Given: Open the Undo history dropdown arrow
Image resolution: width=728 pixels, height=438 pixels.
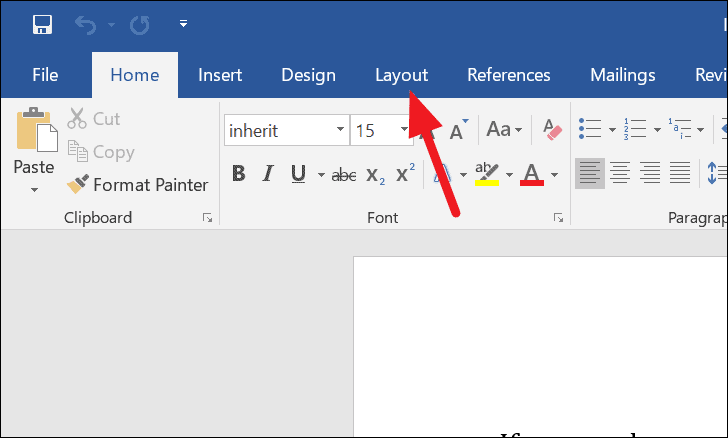Looking at the screenshot, I should pyautogui.click(x=111, y=24).
